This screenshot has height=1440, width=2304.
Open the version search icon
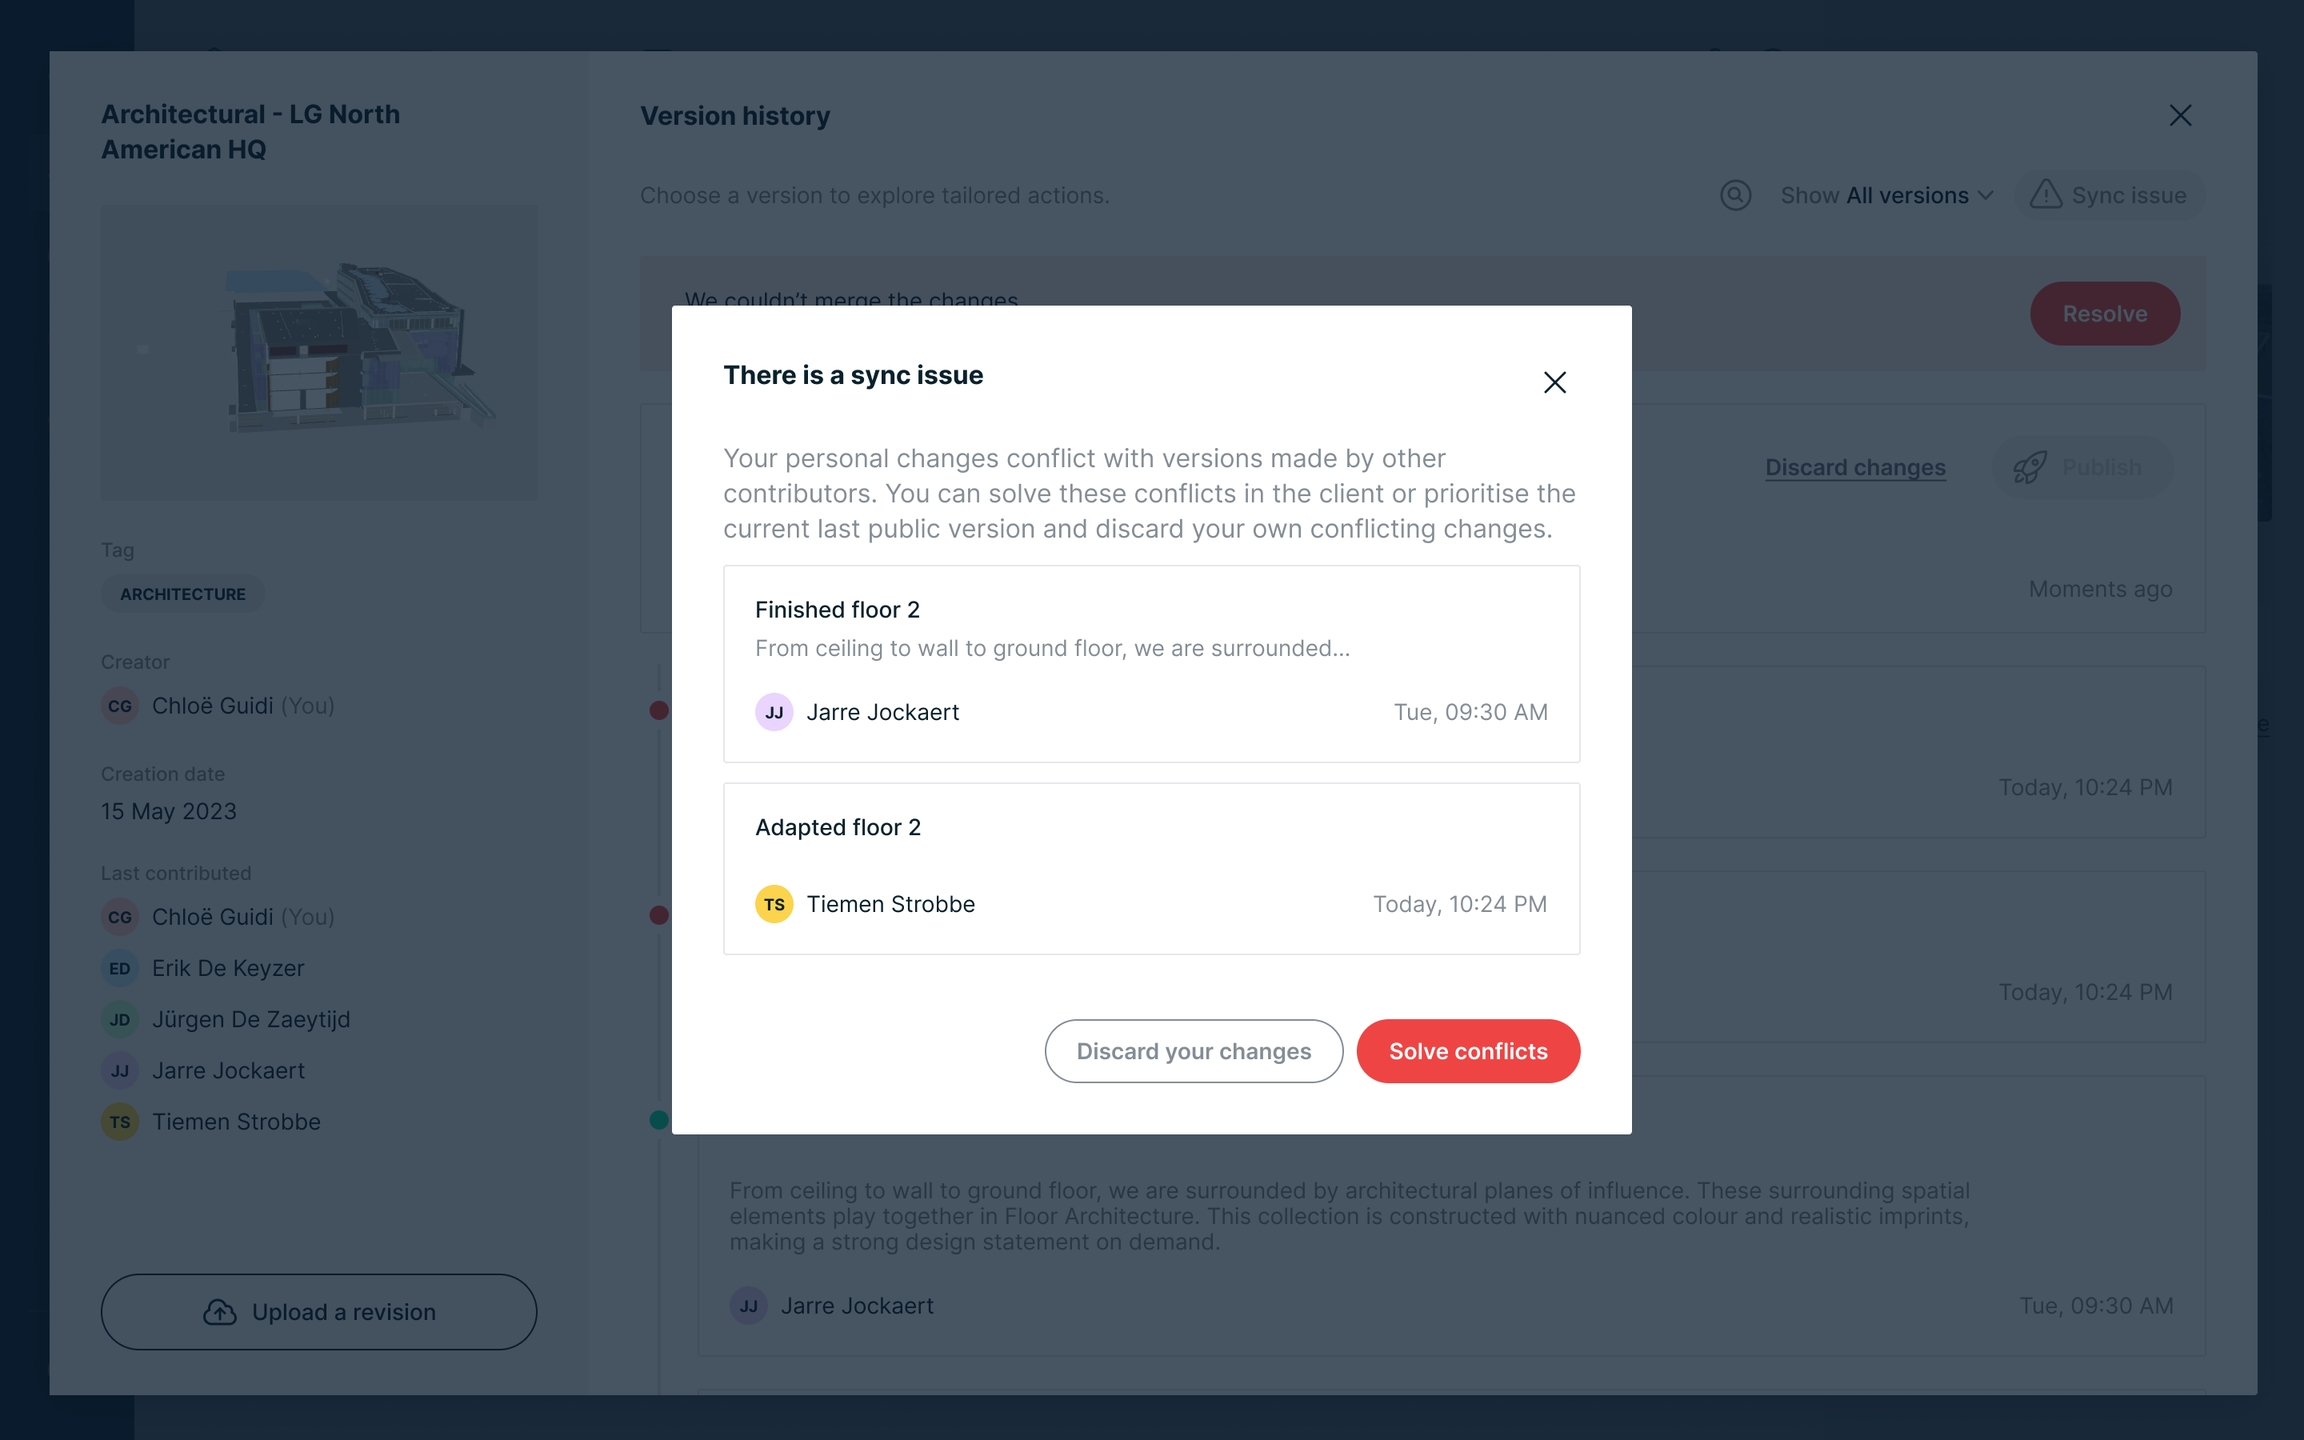(x=1735, y=195)
